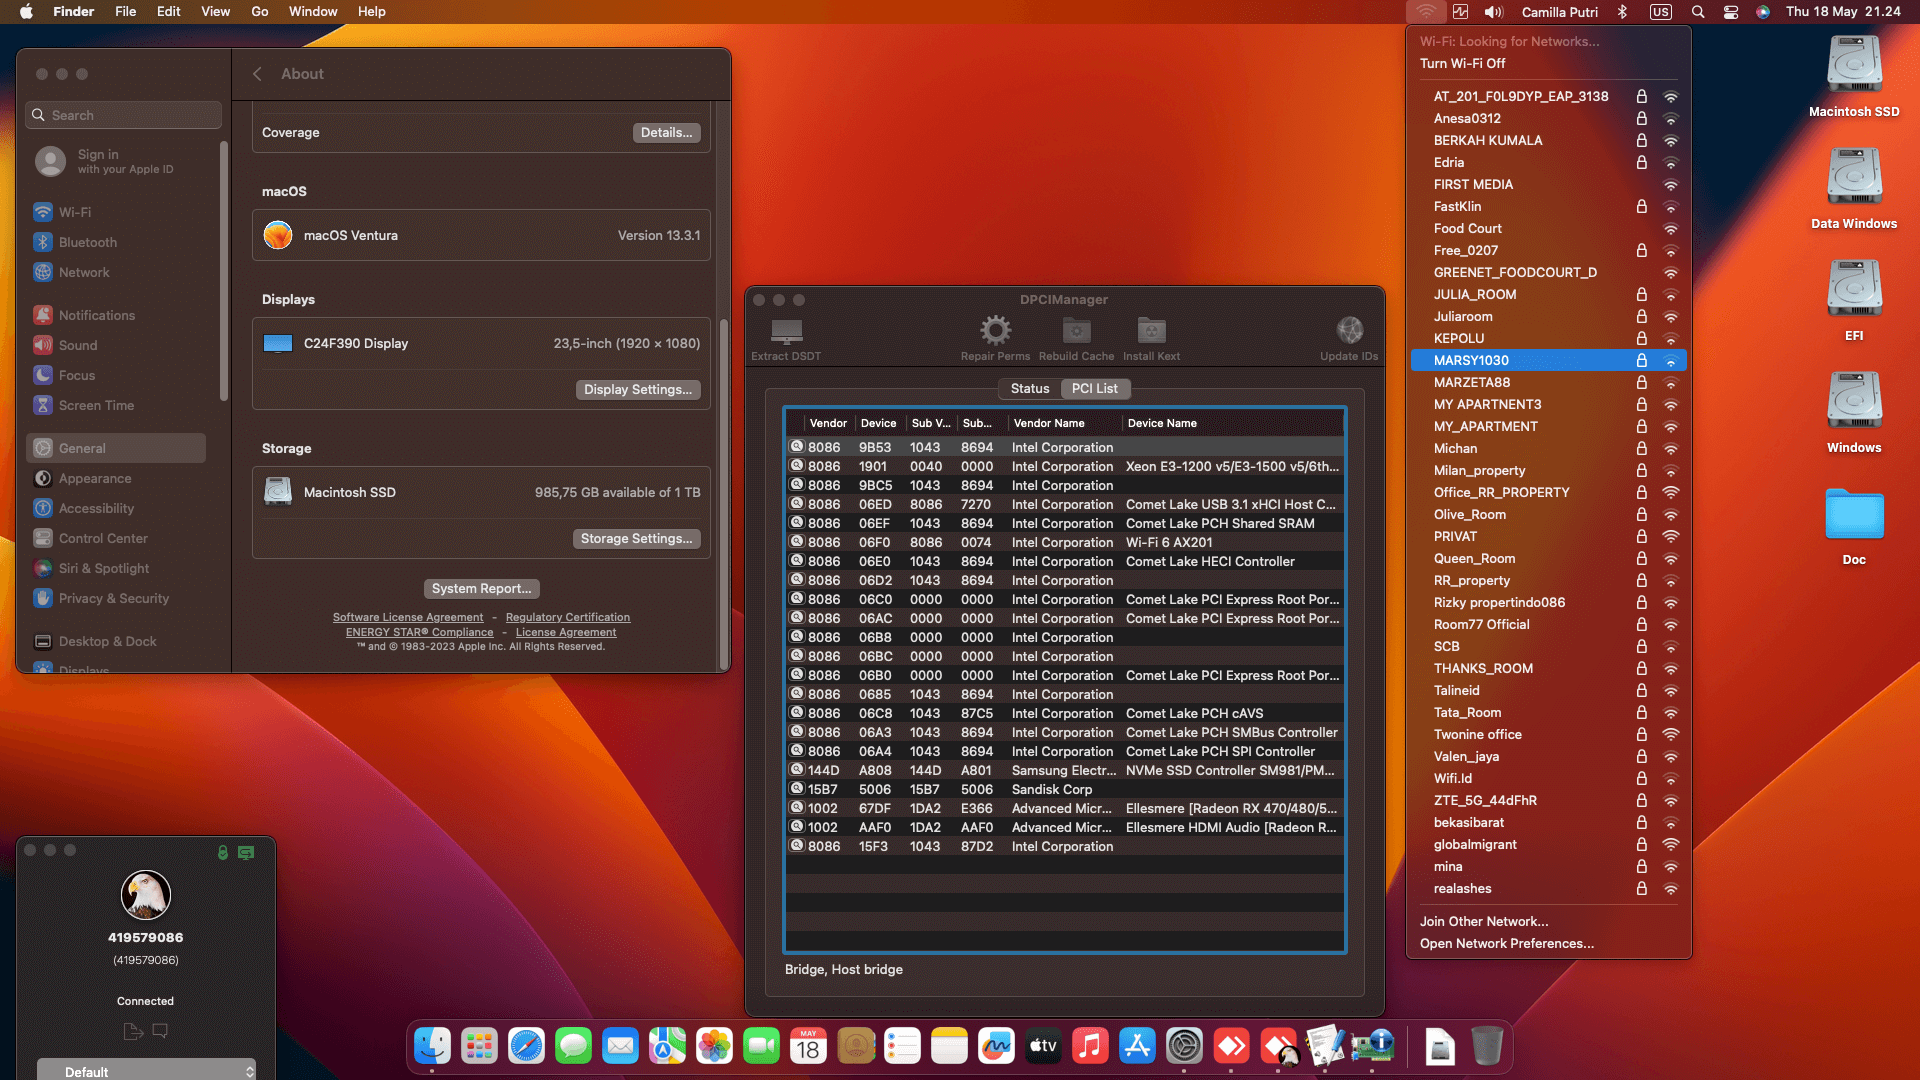Select Privacy & Security in sidebar
1920x1080 pixels.
118,599
